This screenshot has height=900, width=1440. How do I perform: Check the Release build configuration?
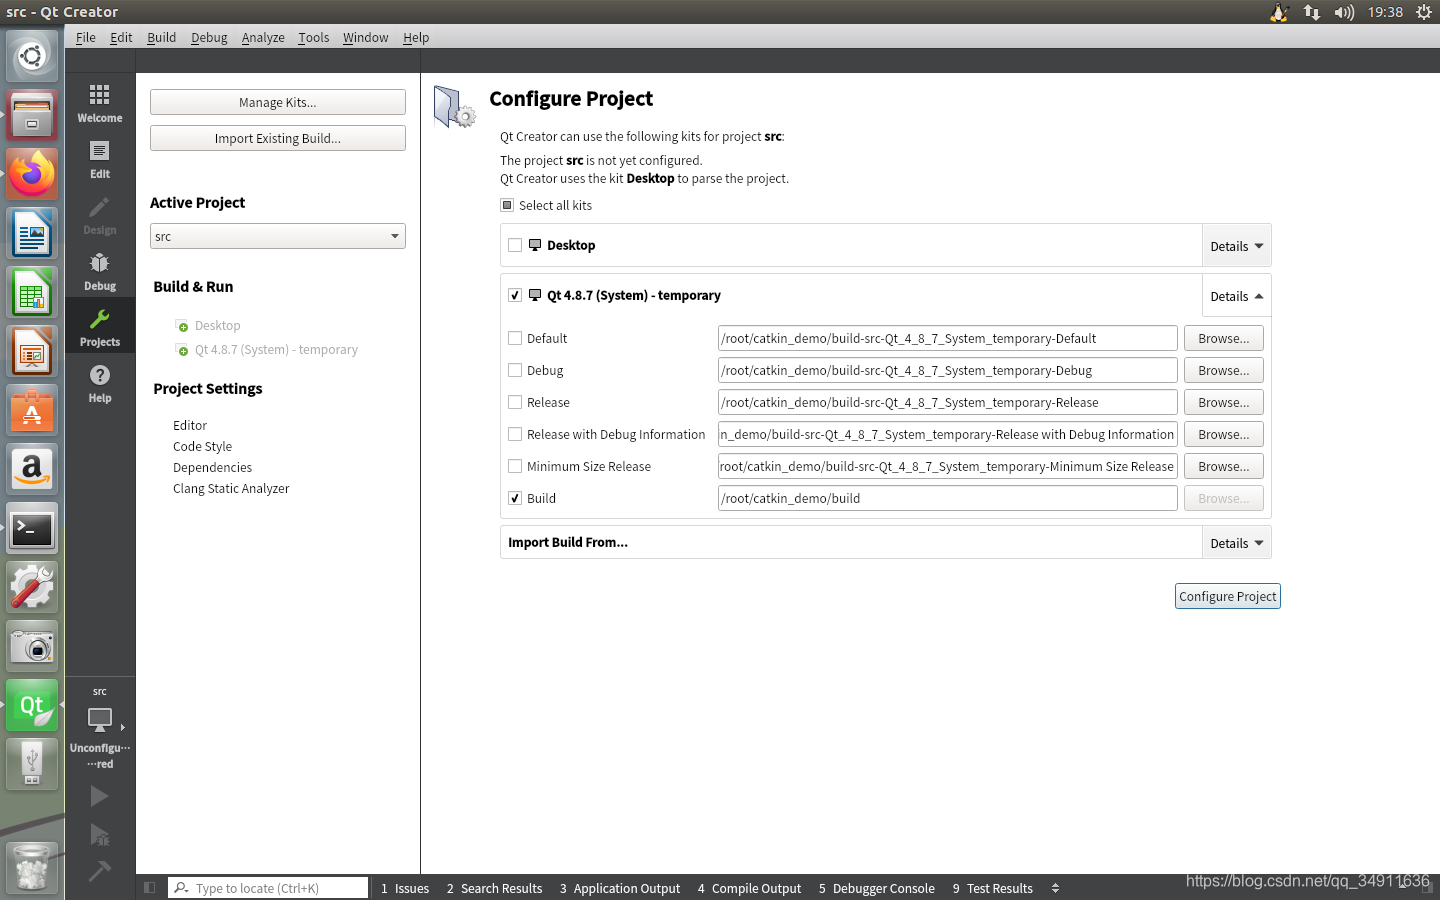pyautogui.click(x=515, y=402)
